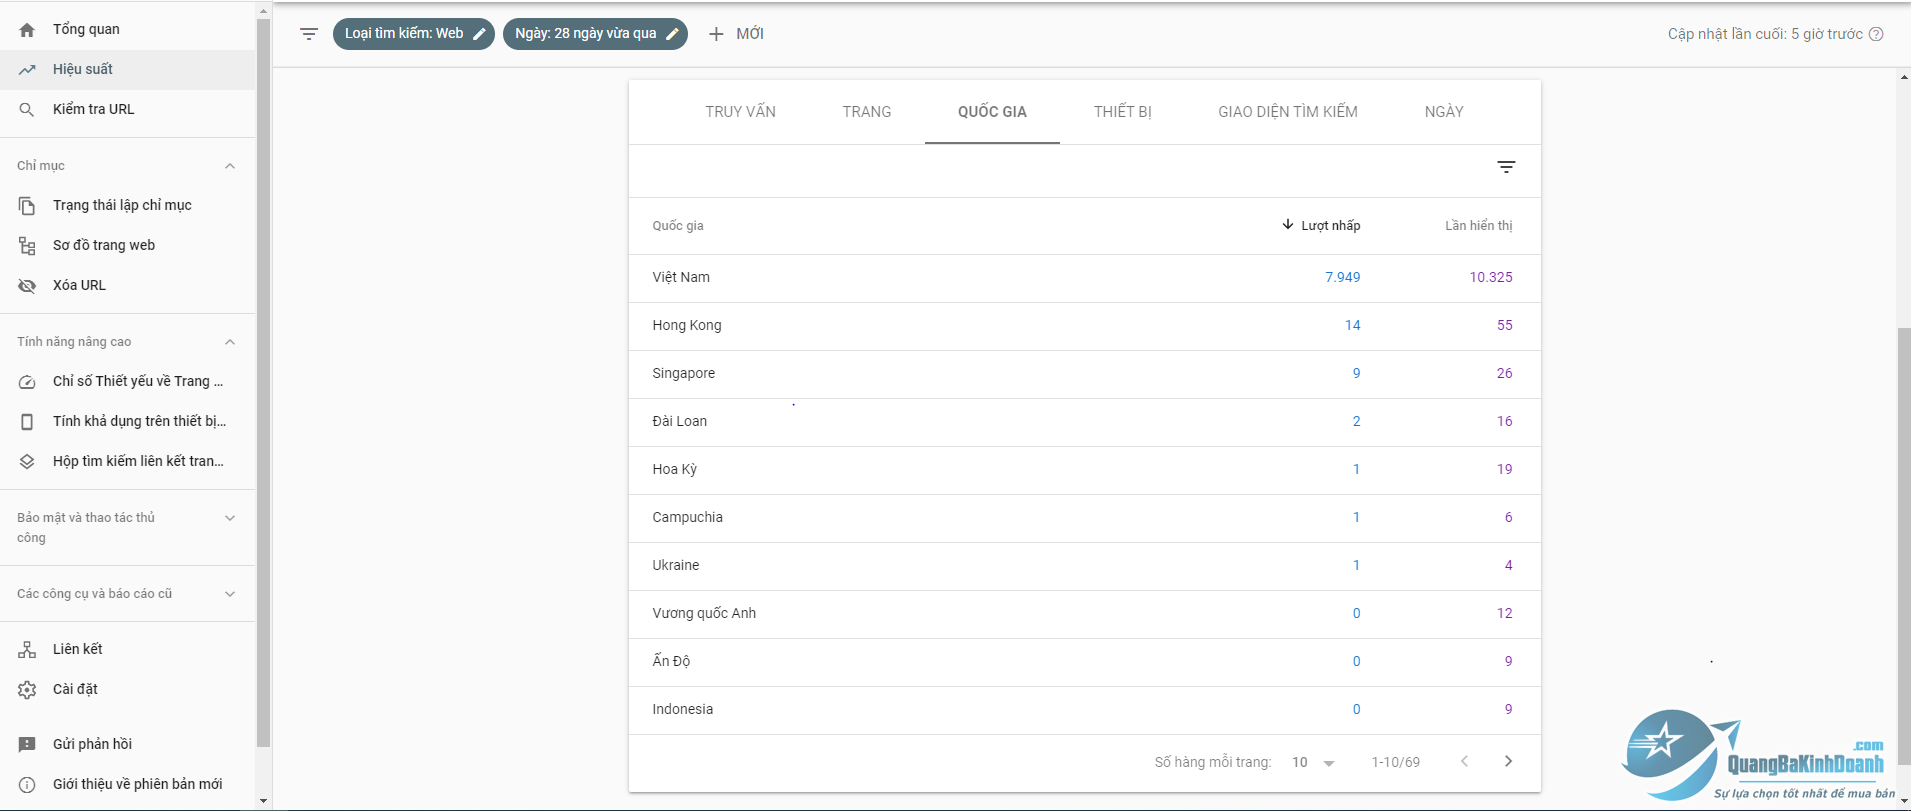This screenshot has height=811, width=1911.
Task: Open Tổng quan home icon
Action: pyautogui.click(x=27, y=30)
